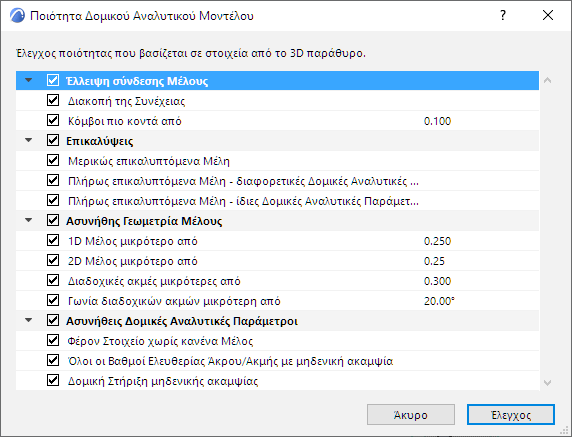Collapse the Επικαλύψεις group arrow
This screenshot has height=437, width=572.
[x=28, y=140]
